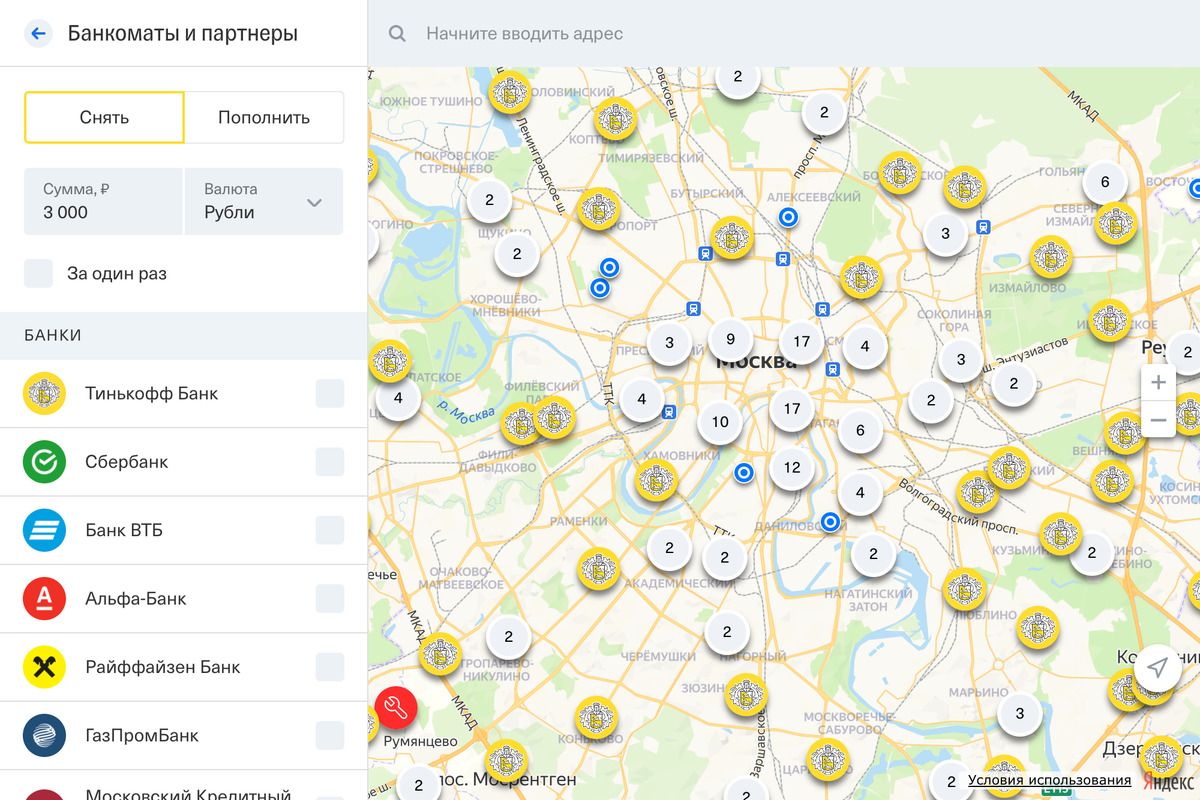The height and width of the screenshot is (800, 1200).
Task: Switch to the Пополнить tab
Action: coord(264,117)
